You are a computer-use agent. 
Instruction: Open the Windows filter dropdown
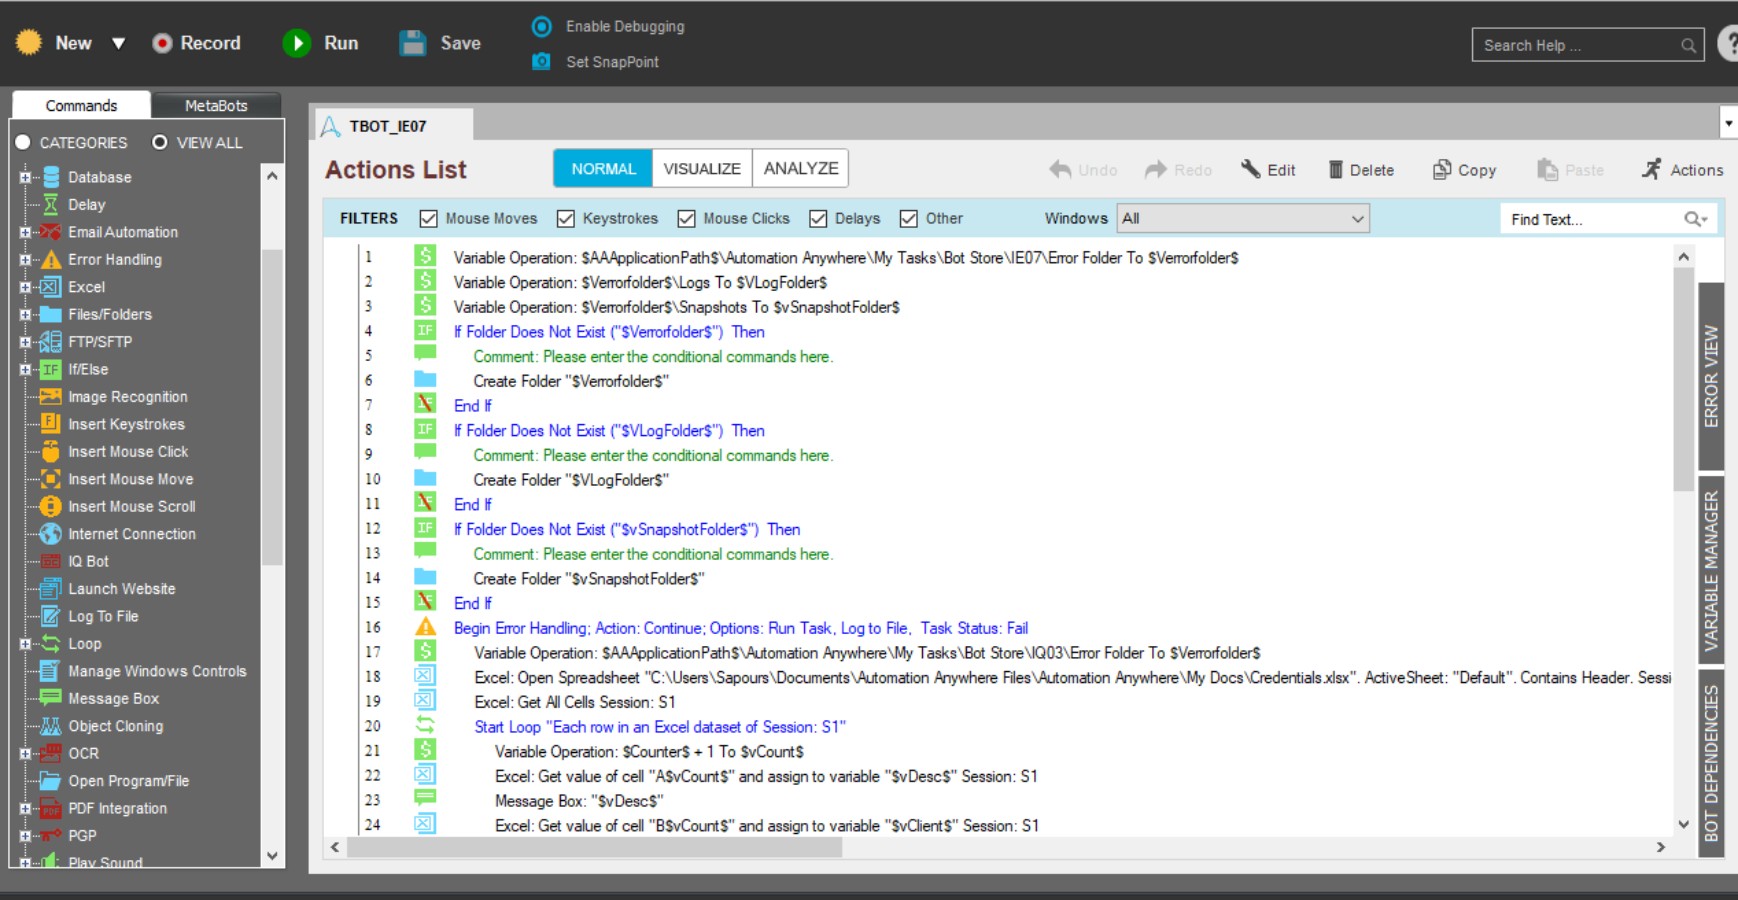(x=1243, y=218)
